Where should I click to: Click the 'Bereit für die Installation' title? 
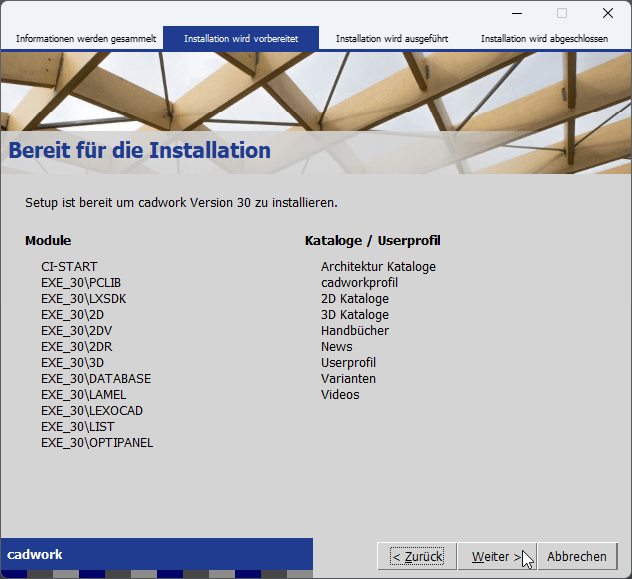click(x=139, y=150)
